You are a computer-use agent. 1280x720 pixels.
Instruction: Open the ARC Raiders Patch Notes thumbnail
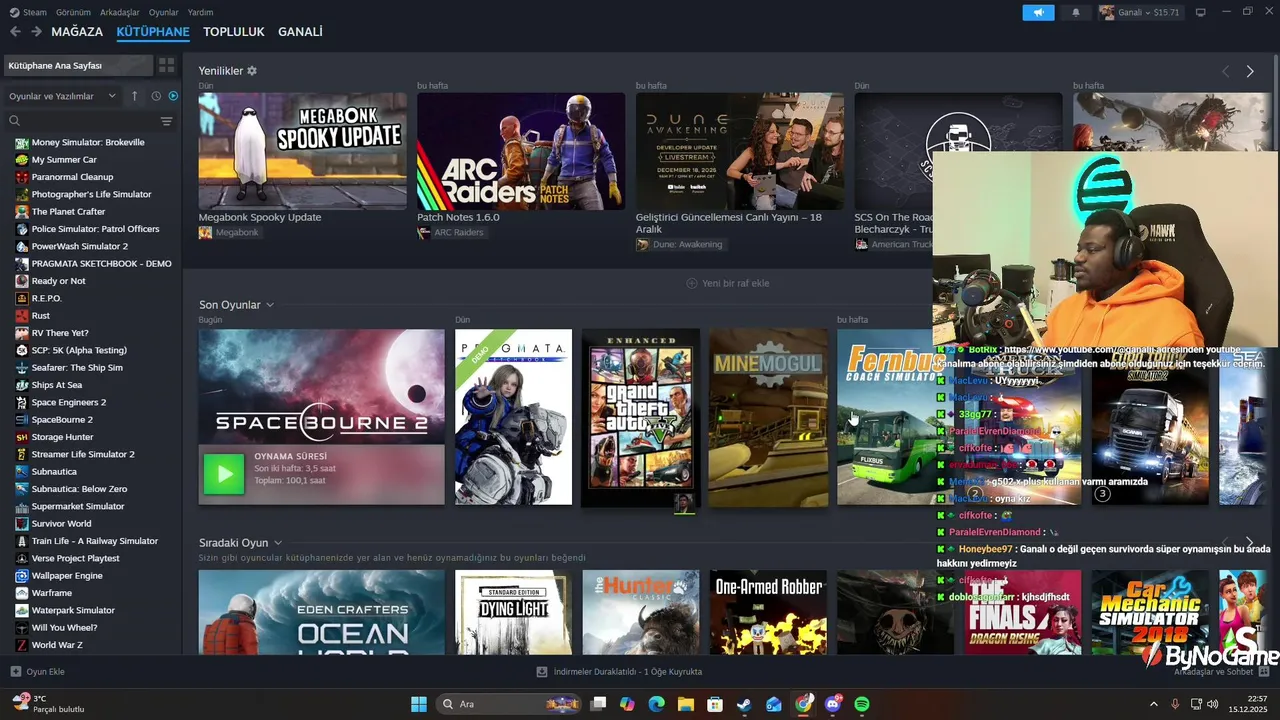click(521, 151)
